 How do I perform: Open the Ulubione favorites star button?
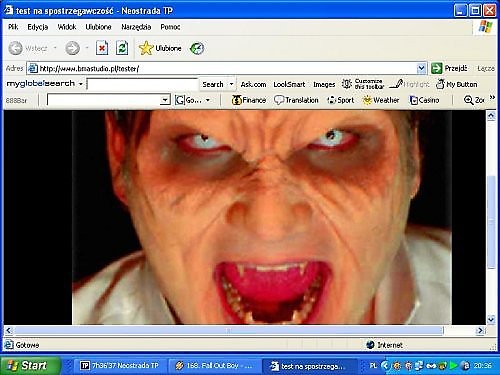click(x=160, y=48)
